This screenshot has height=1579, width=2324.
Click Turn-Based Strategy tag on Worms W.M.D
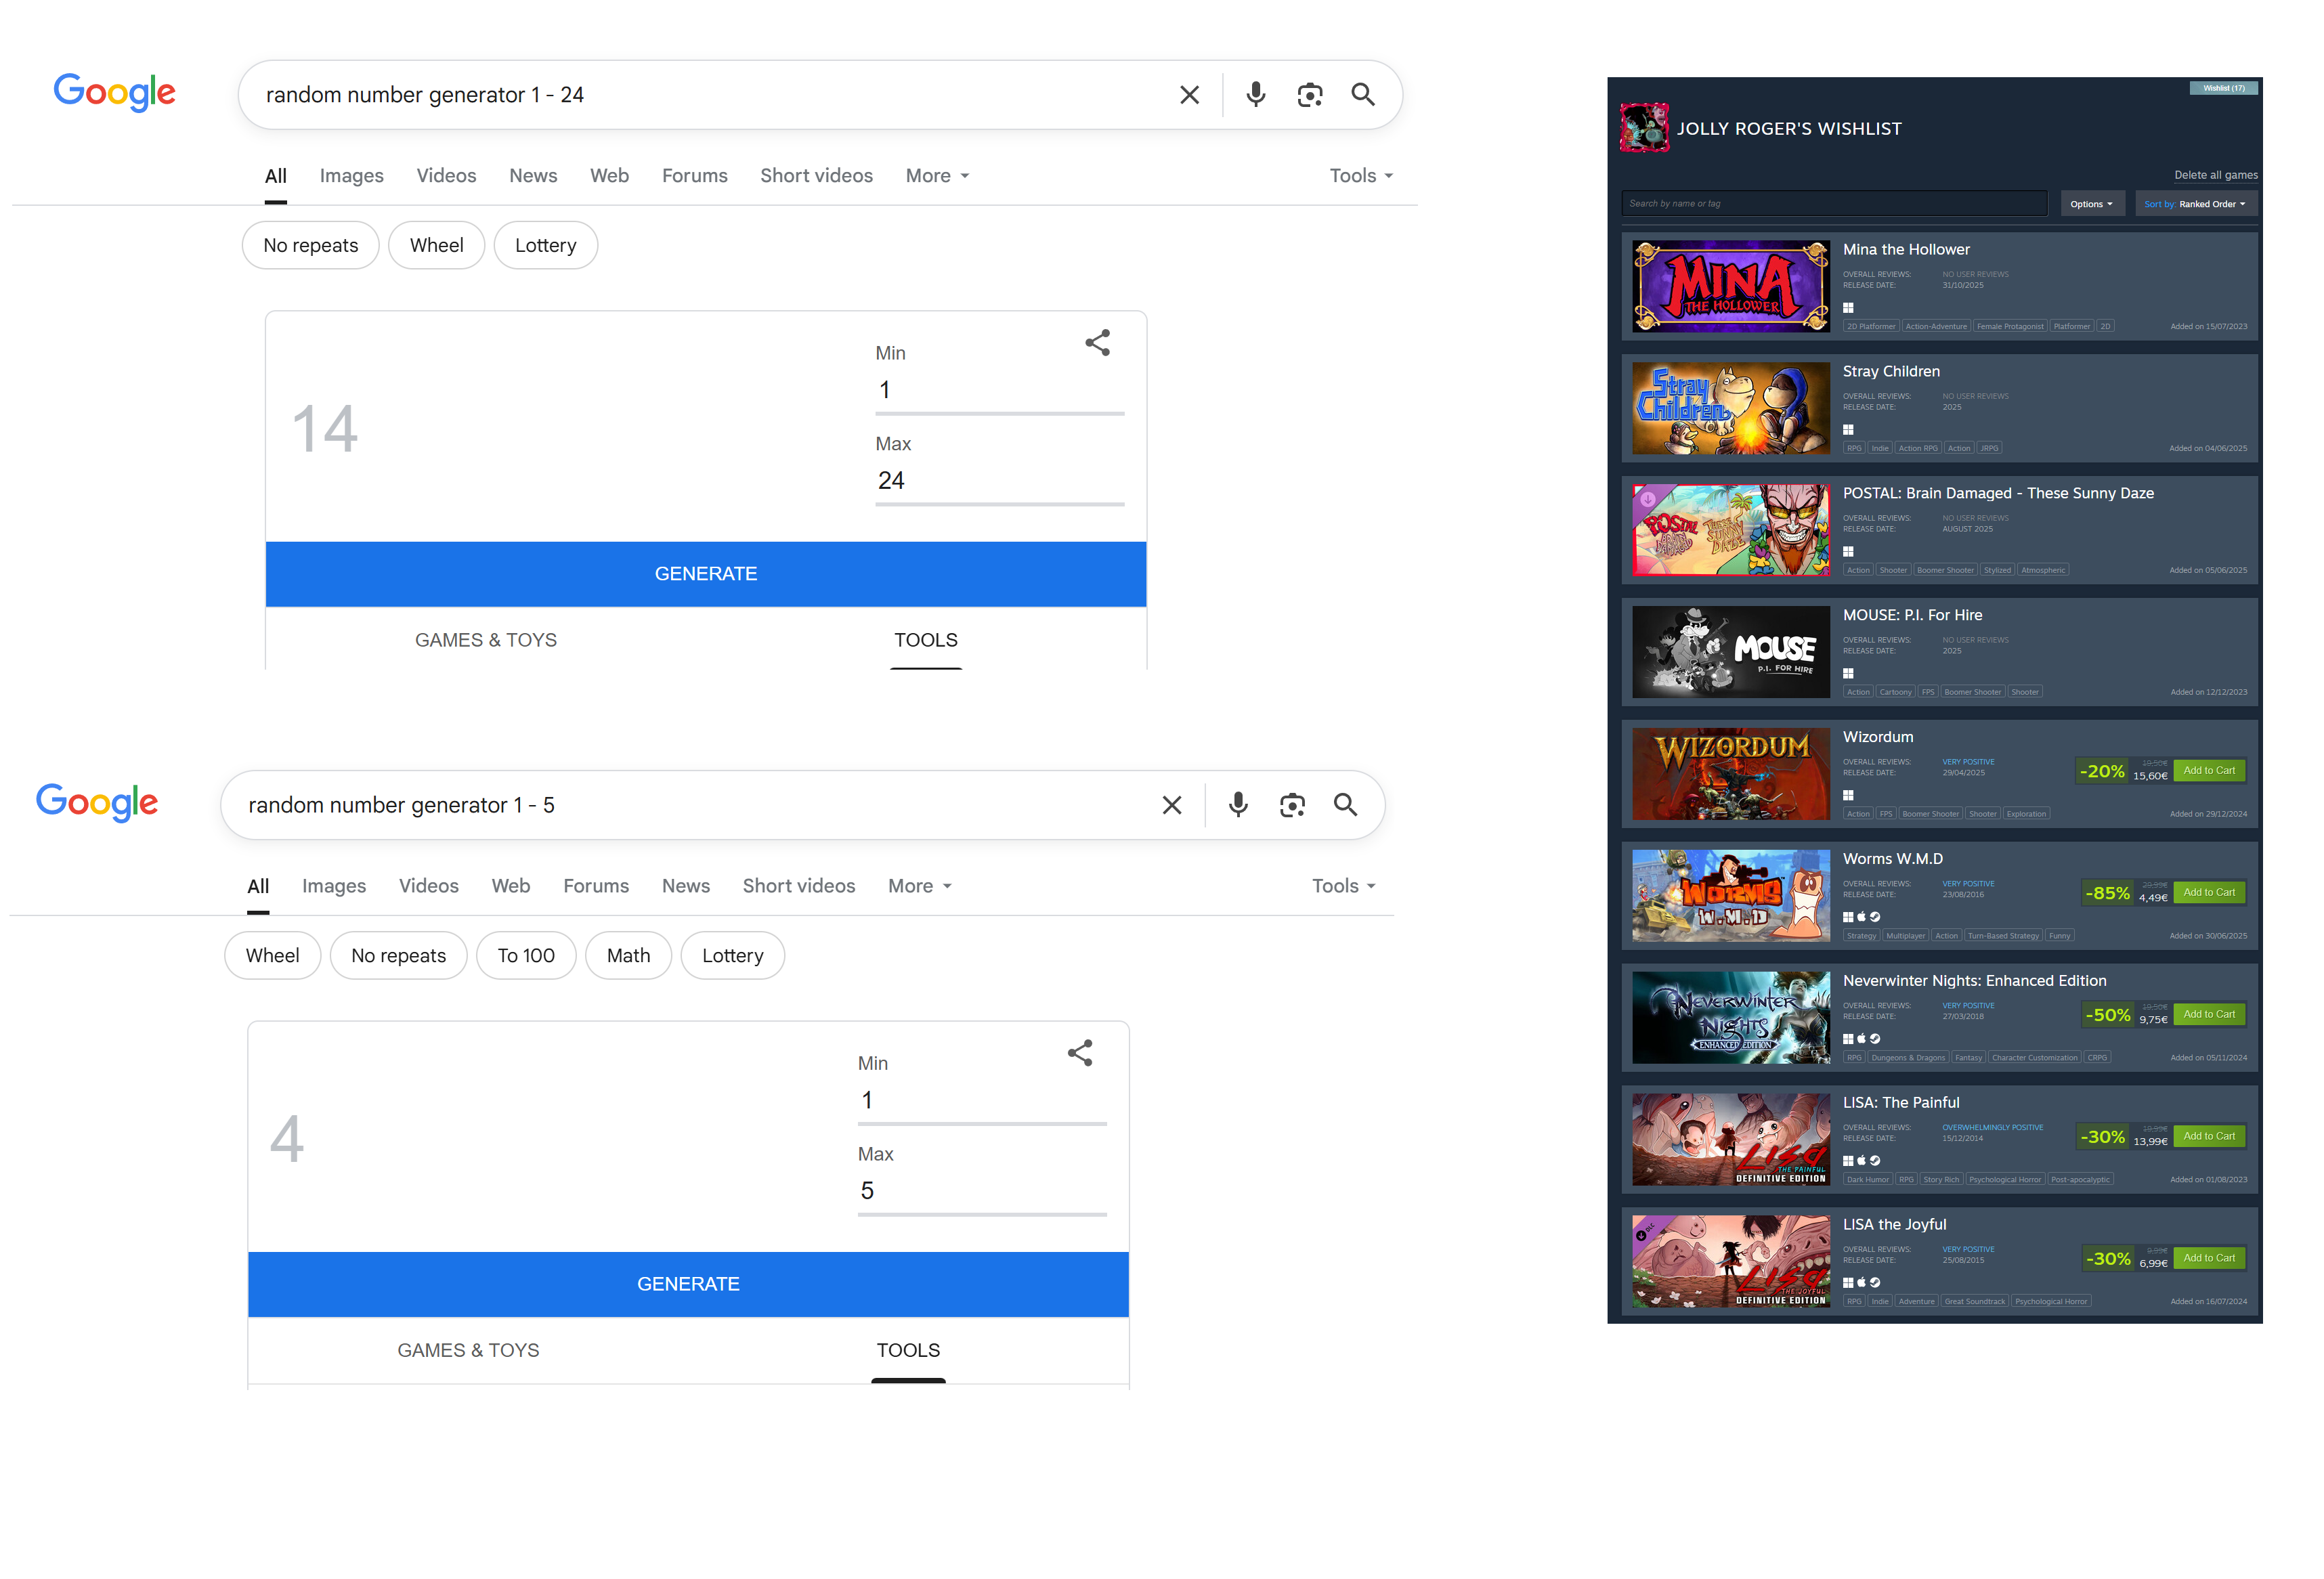click(x=2003, y=936)
